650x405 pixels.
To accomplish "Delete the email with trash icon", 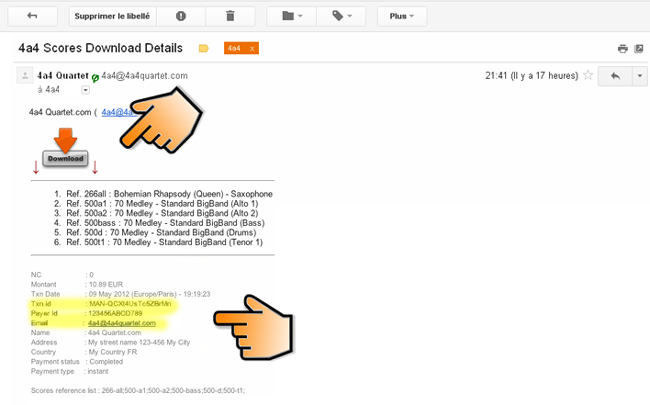I will (229, 17).
